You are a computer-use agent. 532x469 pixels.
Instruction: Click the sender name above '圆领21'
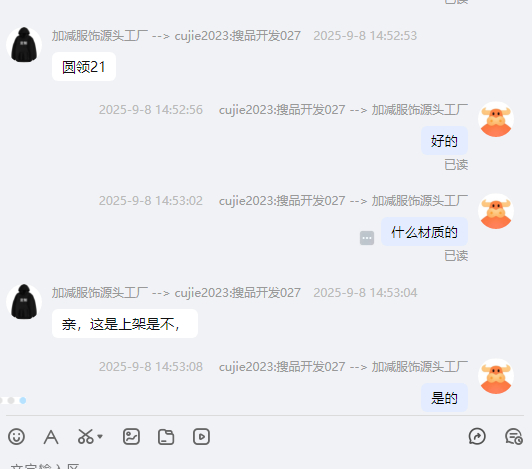pyautogui.click(x=99, y=36)
